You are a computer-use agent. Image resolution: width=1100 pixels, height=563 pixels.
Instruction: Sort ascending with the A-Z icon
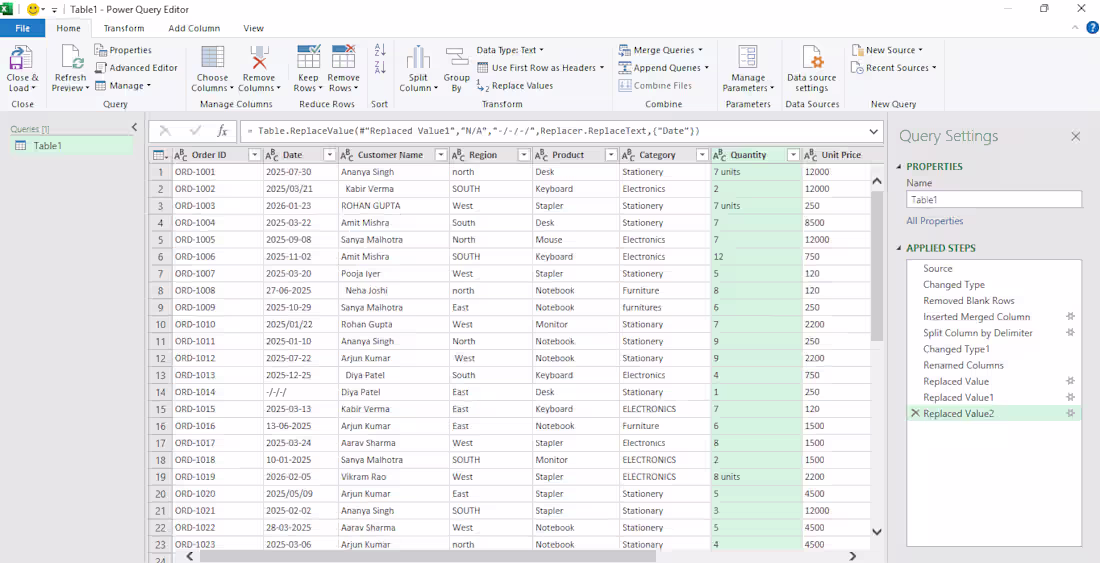pyautogui.click(x=380, y=50)
